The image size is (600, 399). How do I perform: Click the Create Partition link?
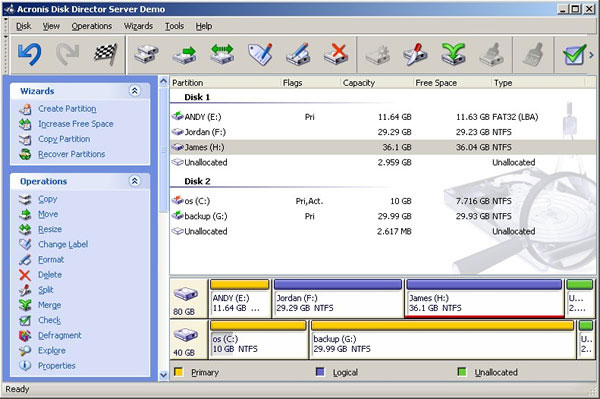click(x=67, y=109)
